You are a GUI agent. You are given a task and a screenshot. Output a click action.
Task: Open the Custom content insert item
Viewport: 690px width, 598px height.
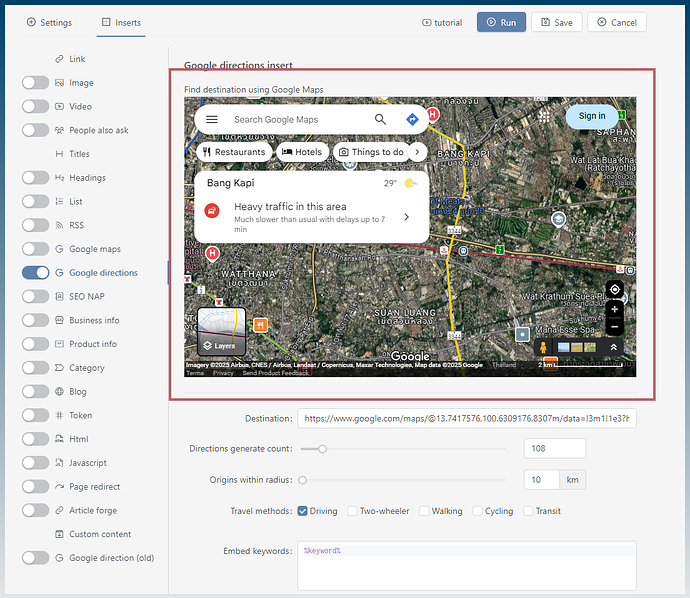(x=93, y=534)
